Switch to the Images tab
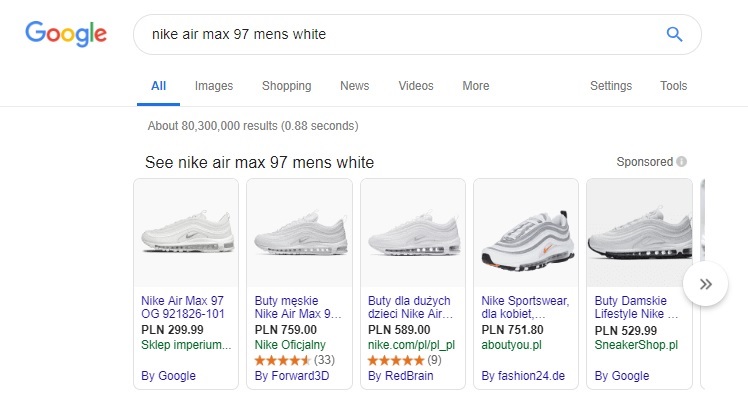The height and width of the screenshot is (414, 748). (214, 86)
